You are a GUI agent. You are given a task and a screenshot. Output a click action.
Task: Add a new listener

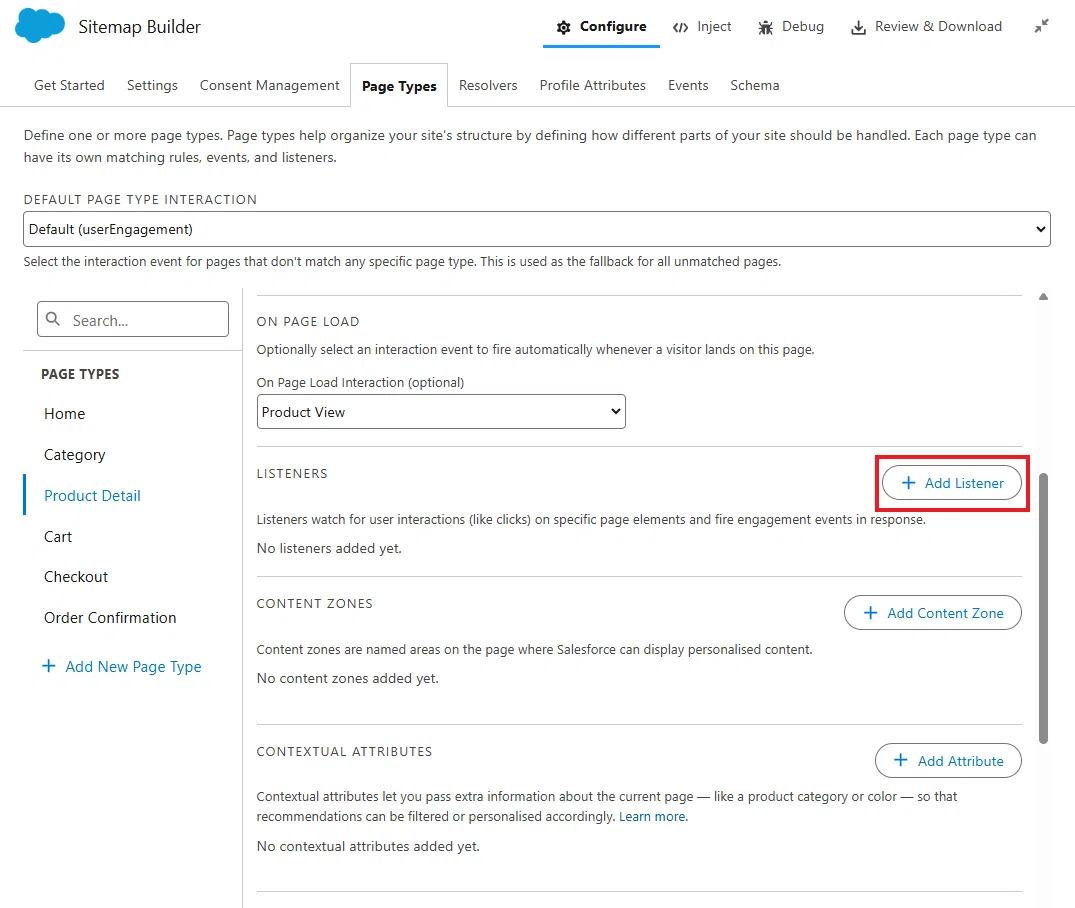952,483
